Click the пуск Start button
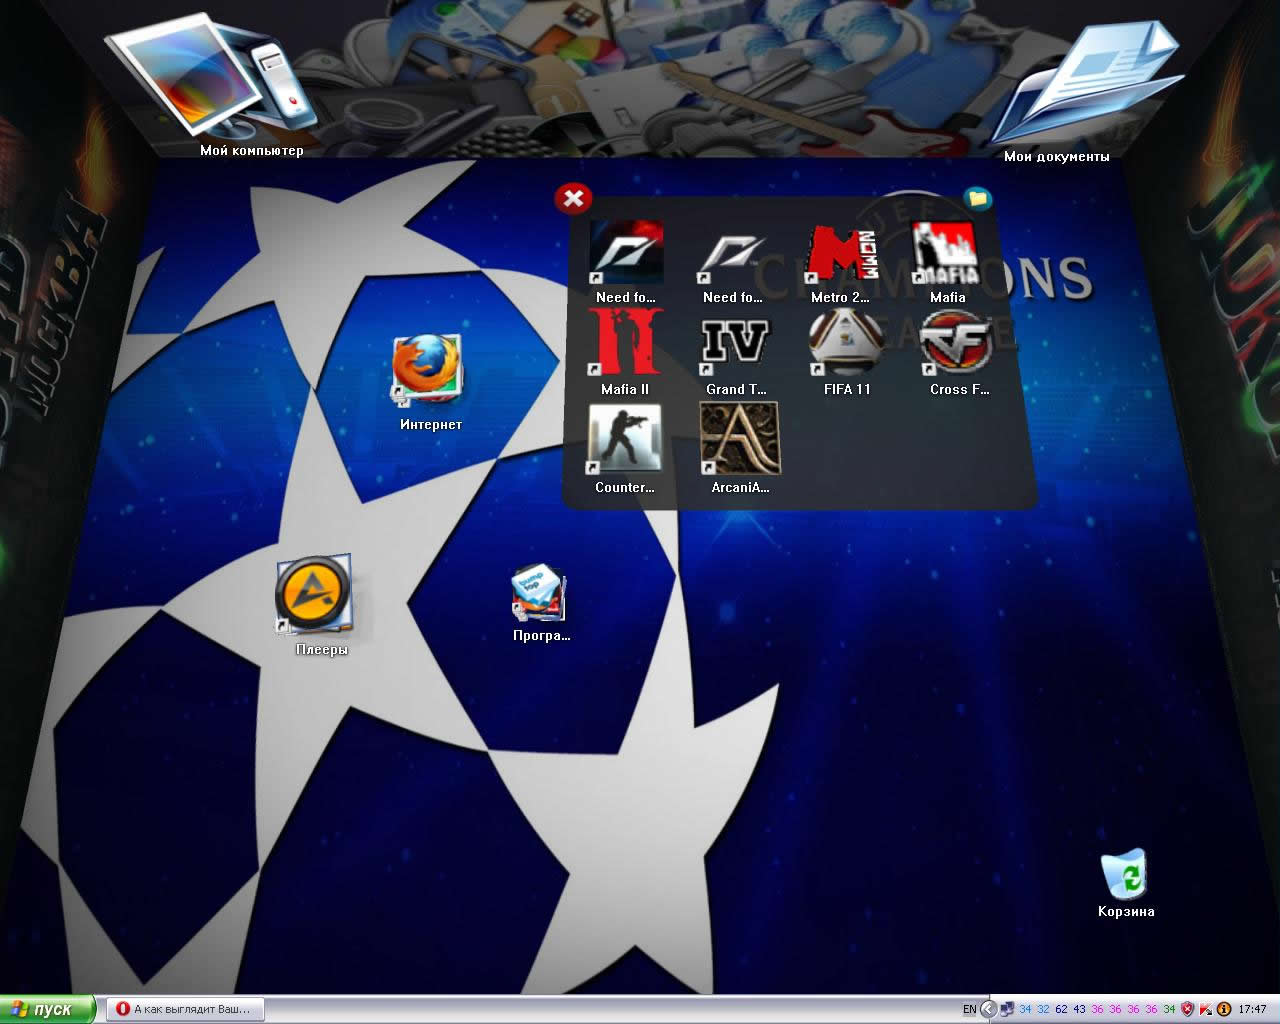 (x=48, y=1009)
